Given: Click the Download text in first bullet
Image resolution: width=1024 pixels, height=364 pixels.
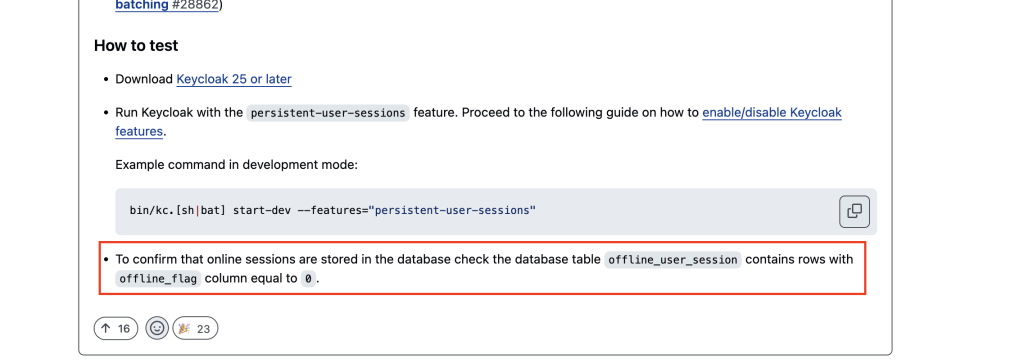Looking at the screenshot, I should 144,79.
